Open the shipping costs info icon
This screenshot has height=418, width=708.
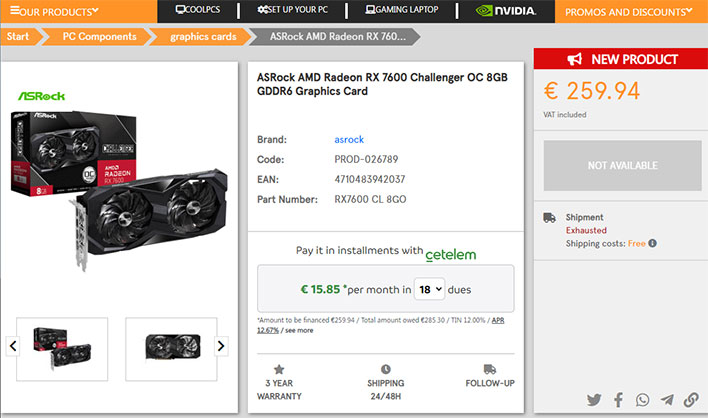click(652, 243)
